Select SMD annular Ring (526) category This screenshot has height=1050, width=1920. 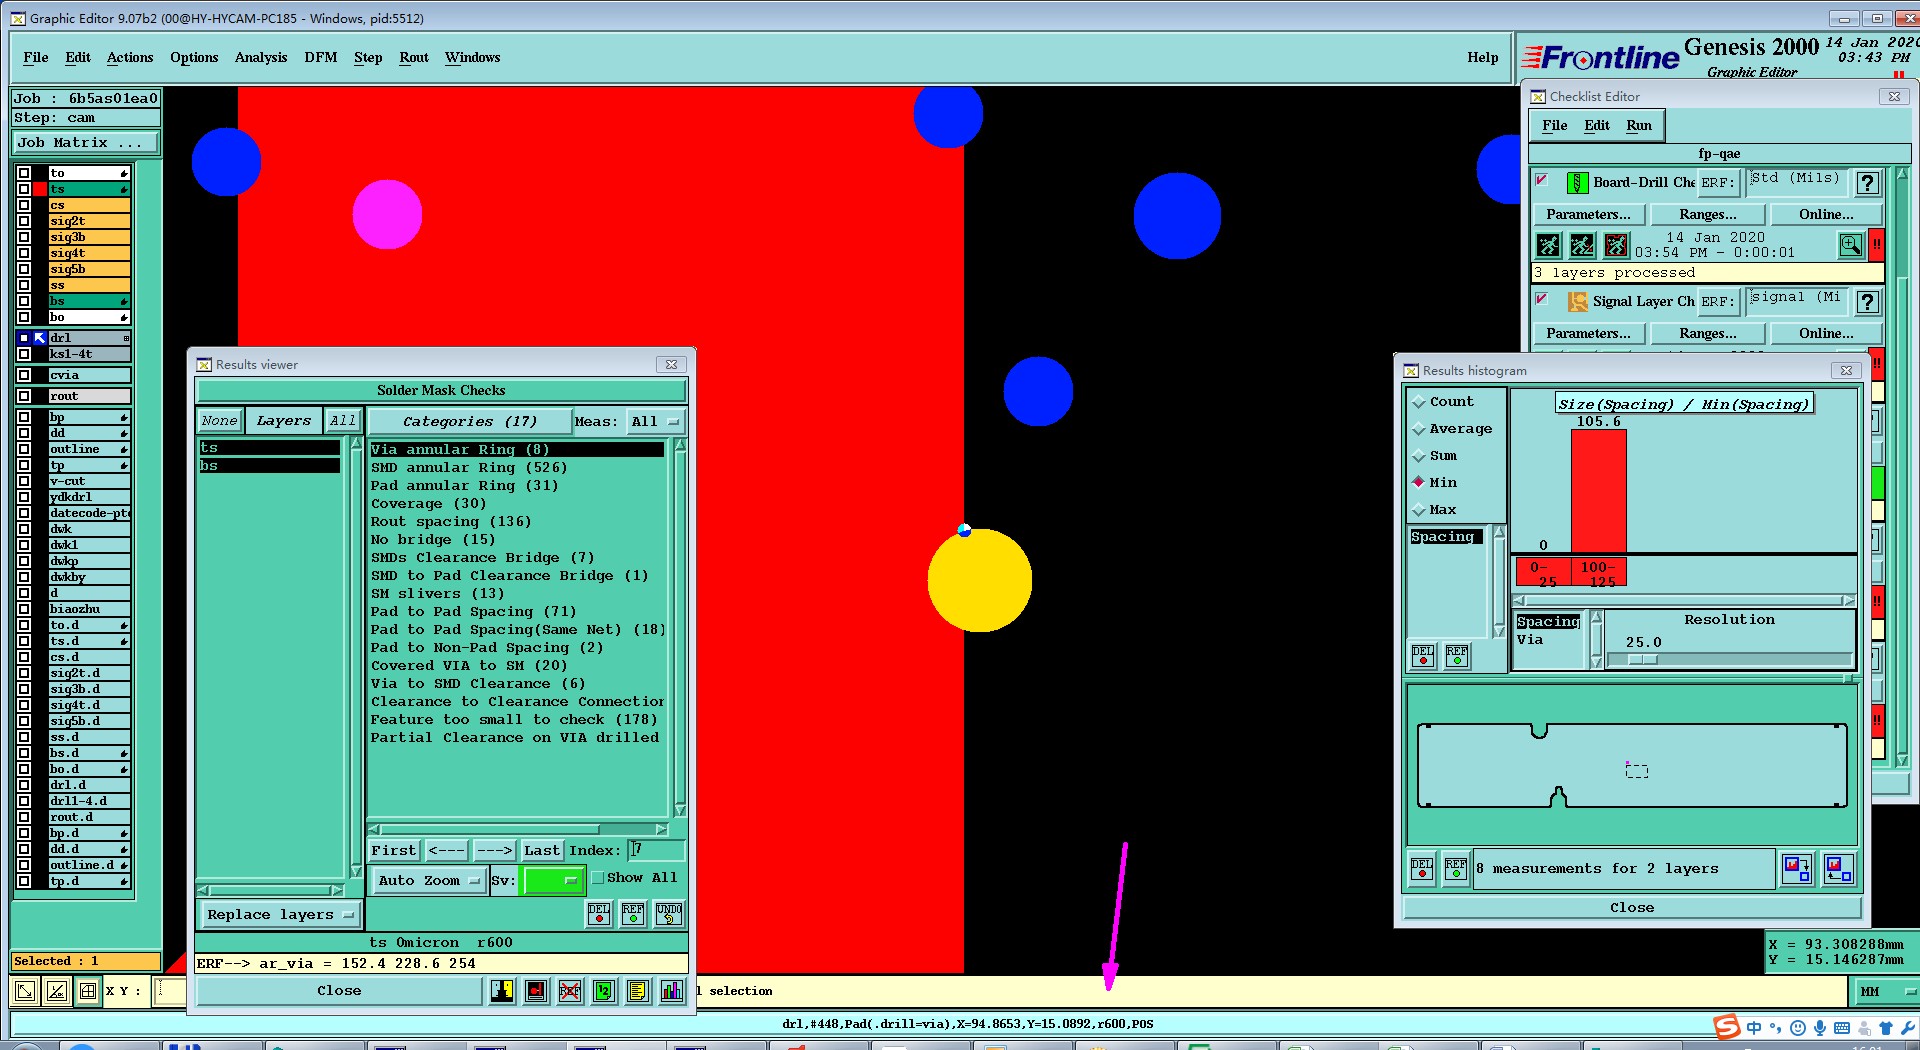click(x=516, y=468)
